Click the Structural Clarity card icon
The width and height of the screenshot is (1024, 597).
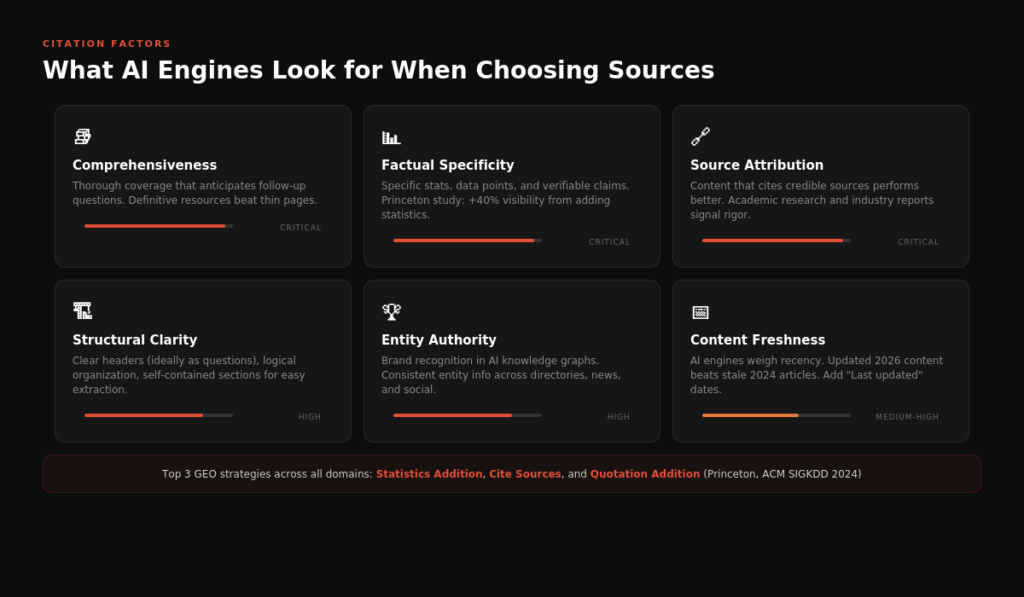click(82, 311)
